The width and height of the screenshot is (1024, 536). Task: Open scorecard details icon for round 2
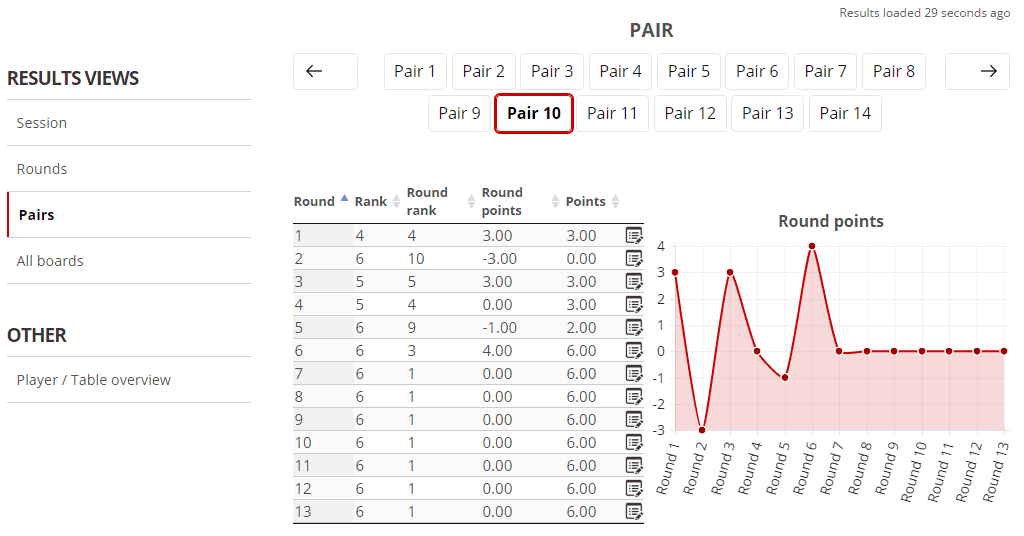tap(634, 259)
